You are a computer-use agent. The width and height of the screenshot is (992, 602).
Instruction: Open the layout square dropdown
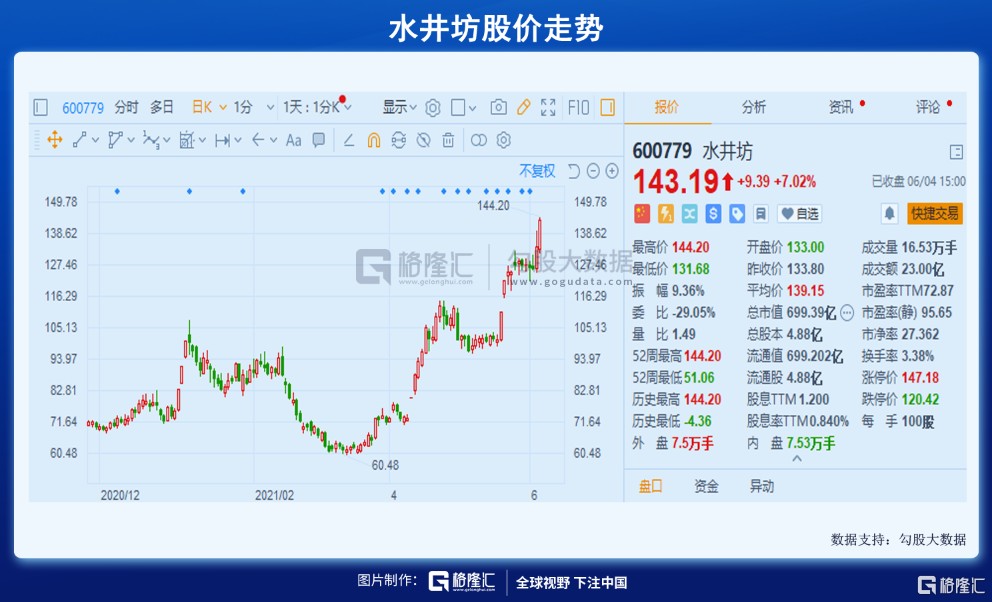[x=463, y=108]
